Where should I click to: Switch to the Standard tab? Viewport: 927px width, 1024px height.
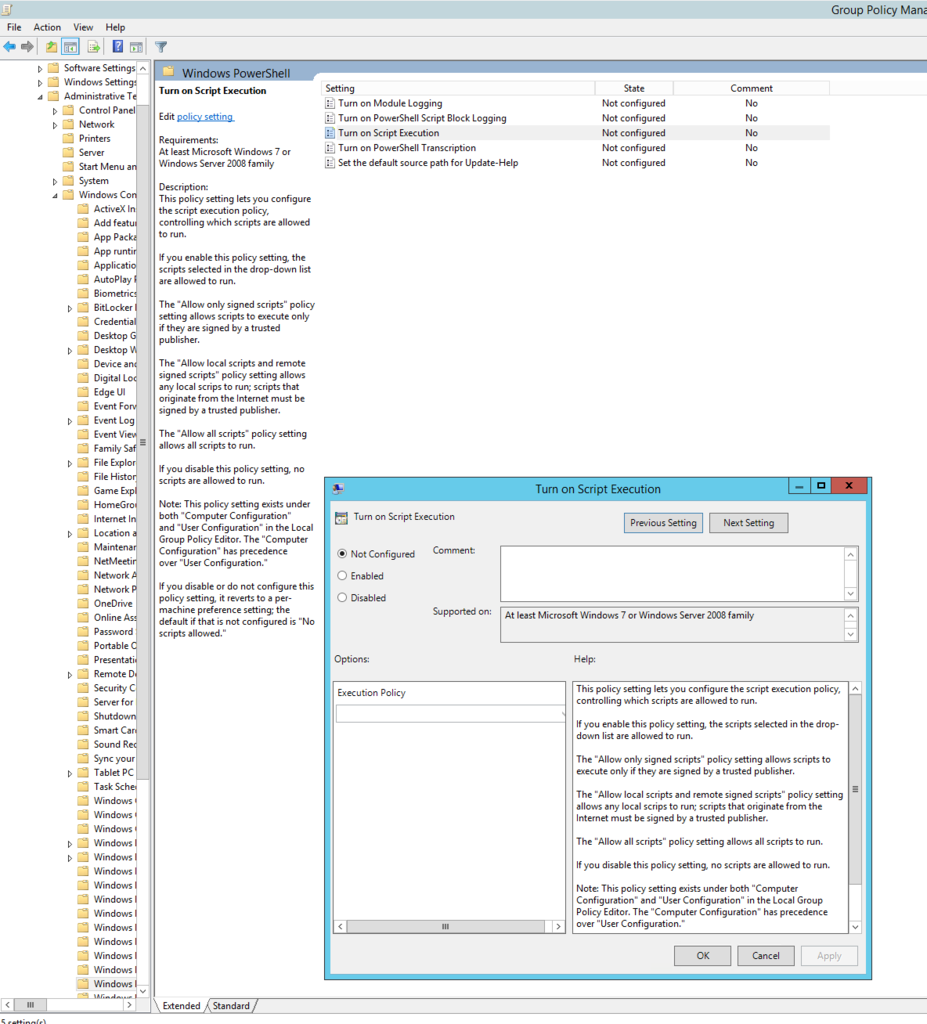(x=231, y=1006)
